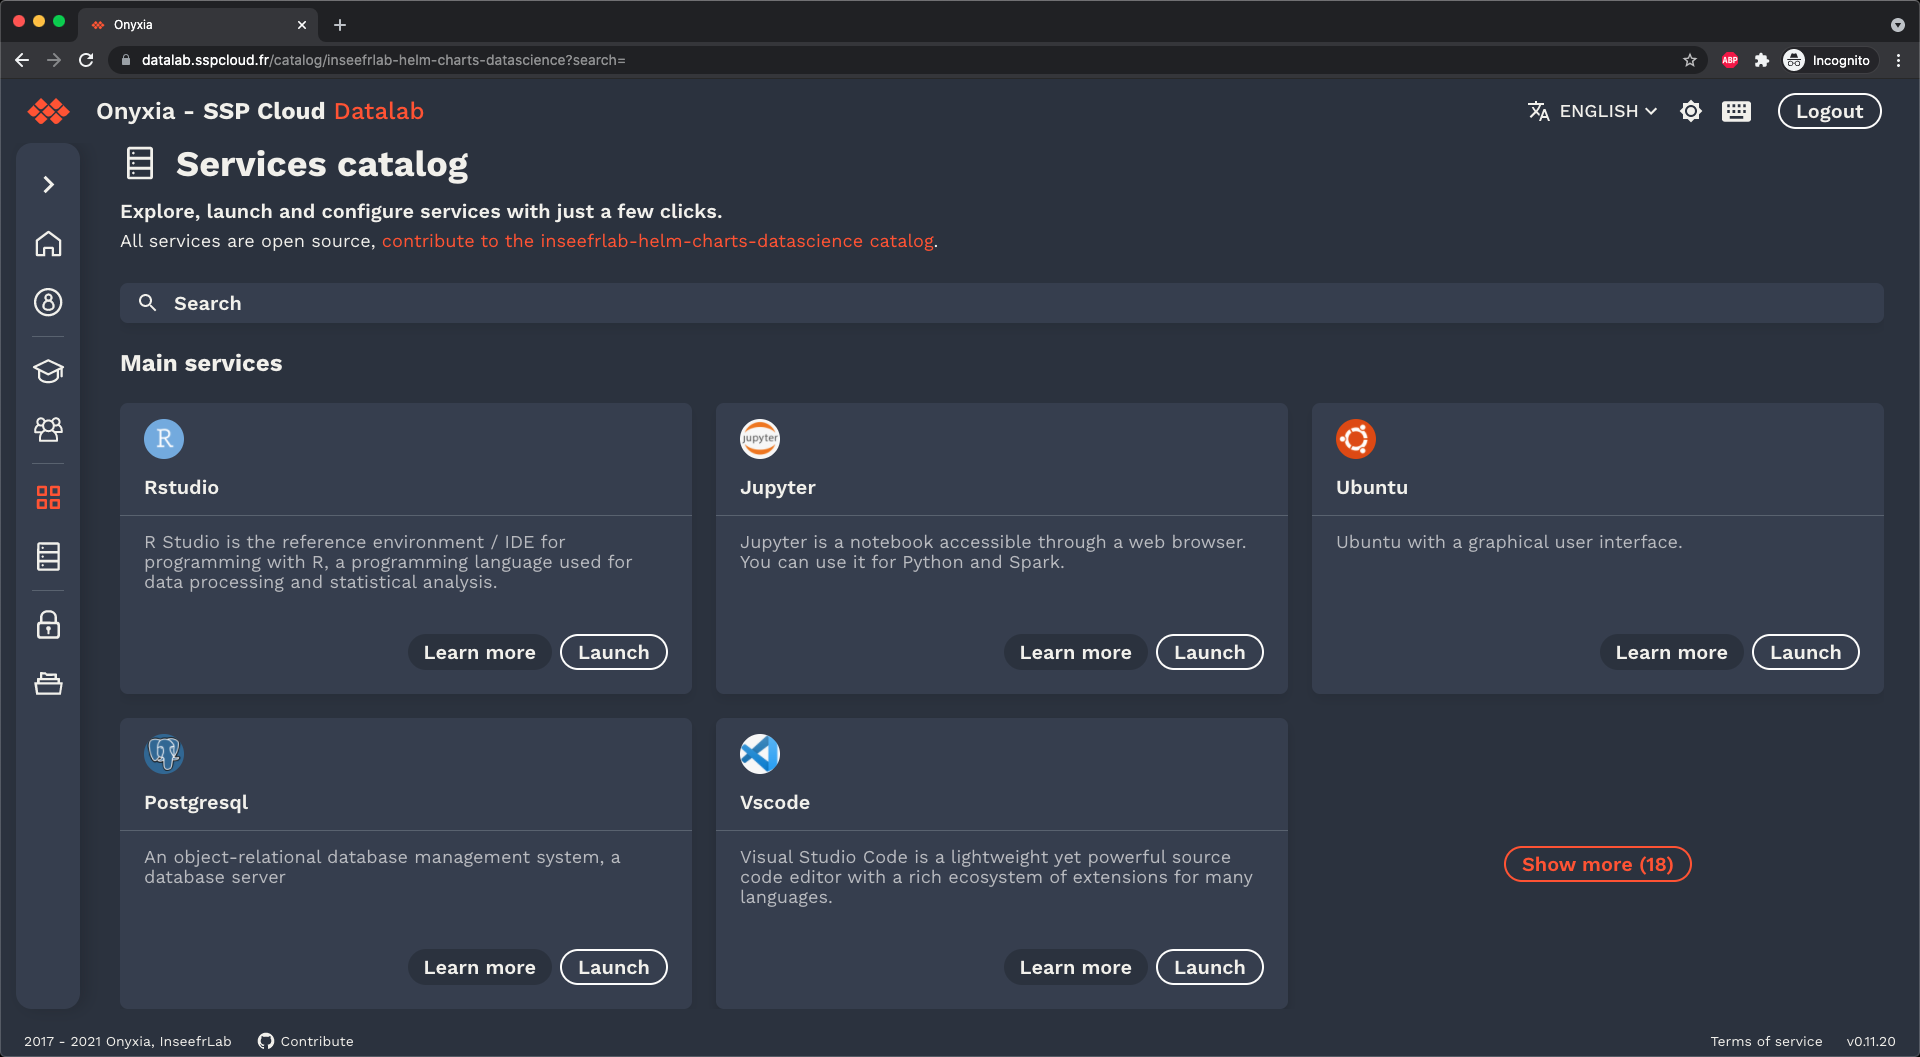
Task: Close the Onyxia browser tab
Action: [x=302, y=25]
